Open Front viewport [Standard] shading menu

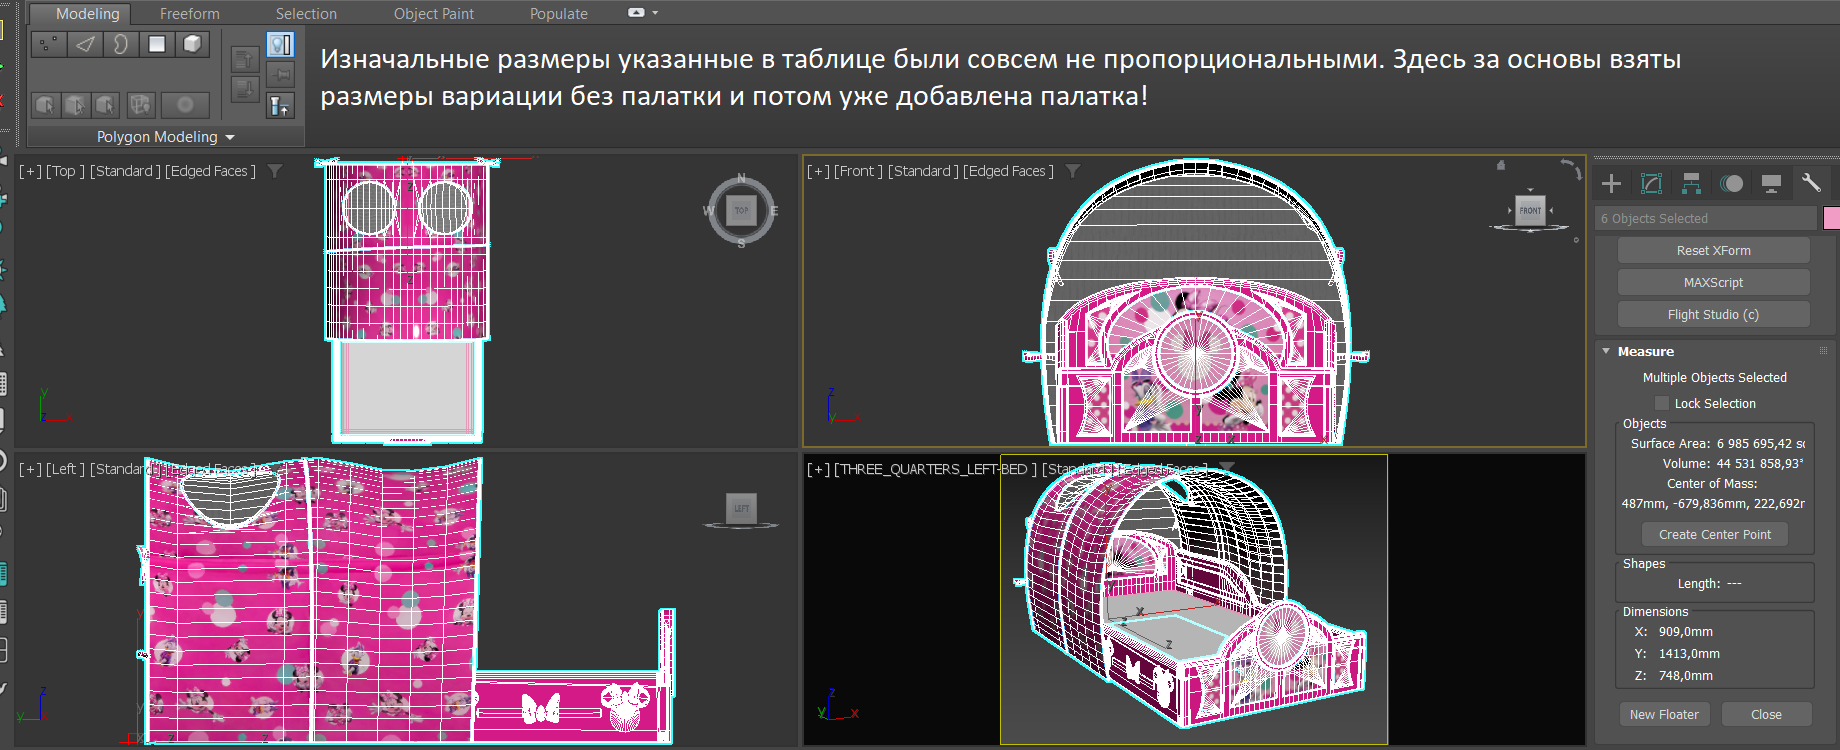tap(923, 171)
